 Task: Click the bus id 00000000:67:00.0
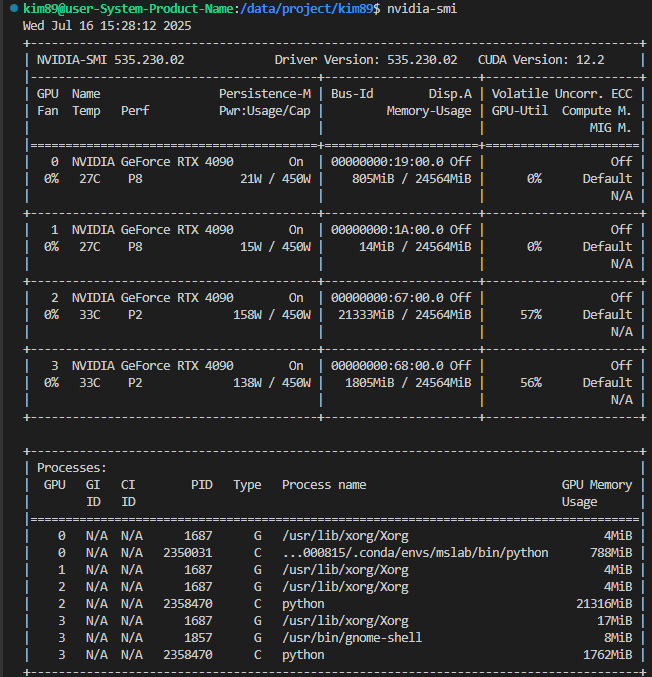tap(387, 297)
